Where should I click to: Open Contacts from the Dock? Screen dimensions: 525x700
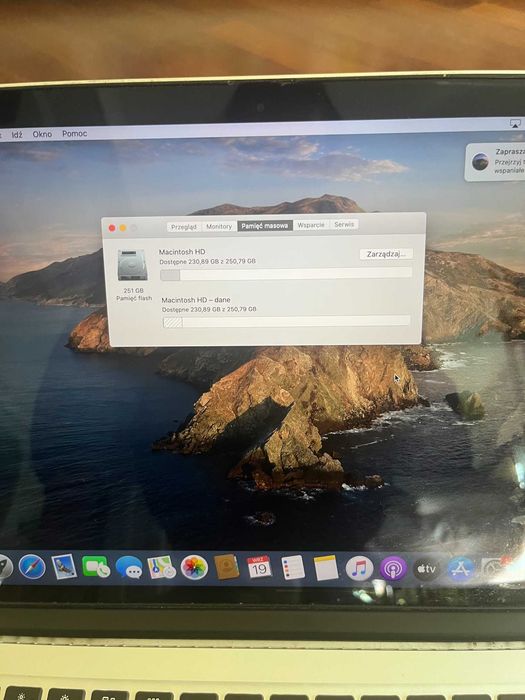[x=227, y=567]
